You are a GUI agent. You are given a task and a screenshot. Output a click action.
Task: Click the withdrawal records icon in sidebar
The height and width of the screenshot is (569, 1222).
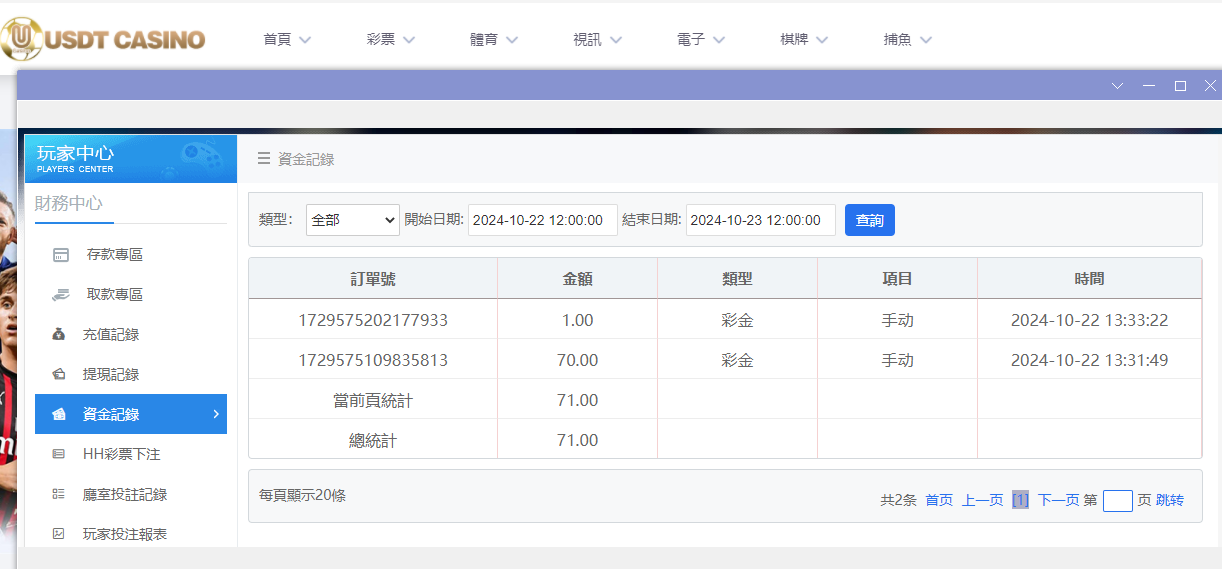coord(59,375)
